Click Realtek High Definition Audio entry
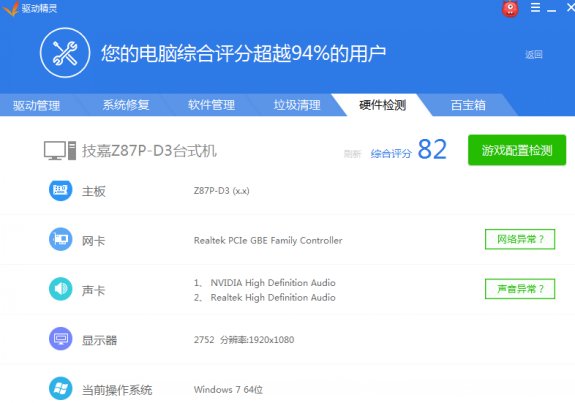 [x=273, y=297]
